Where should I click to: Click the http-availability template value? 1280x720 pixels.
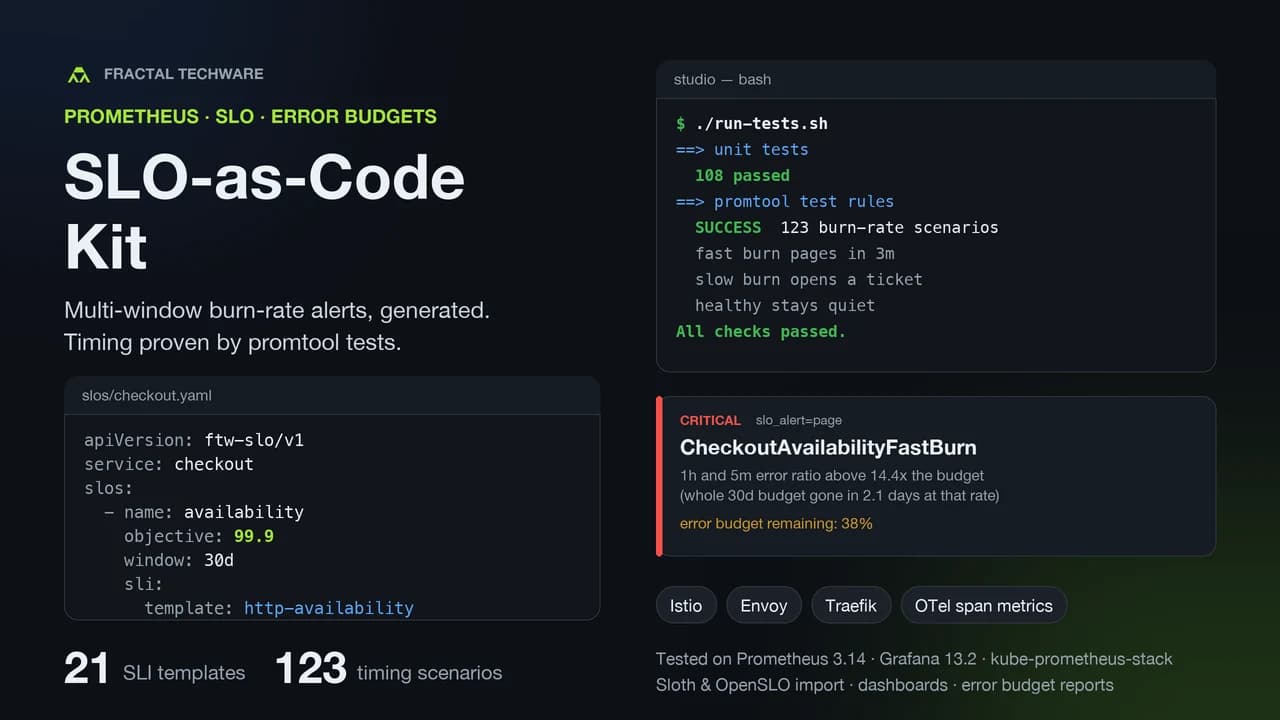tap(329, 608)
